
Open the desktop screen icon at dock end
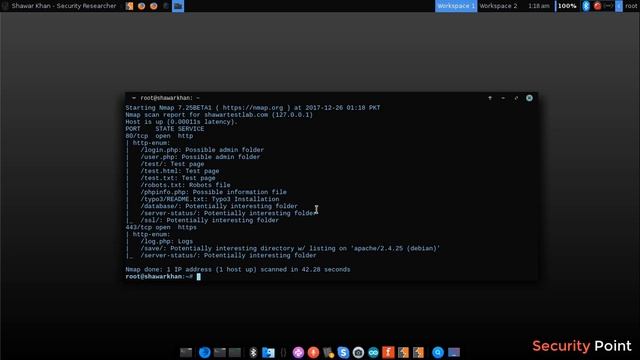pos(454,352)
